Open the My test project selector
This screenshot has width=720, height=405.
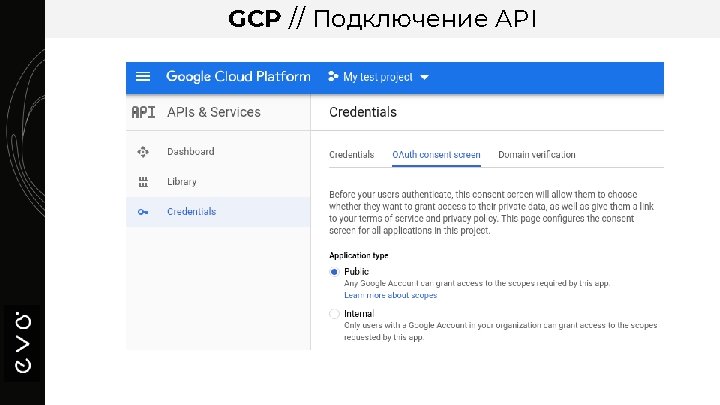pos(378,77)
